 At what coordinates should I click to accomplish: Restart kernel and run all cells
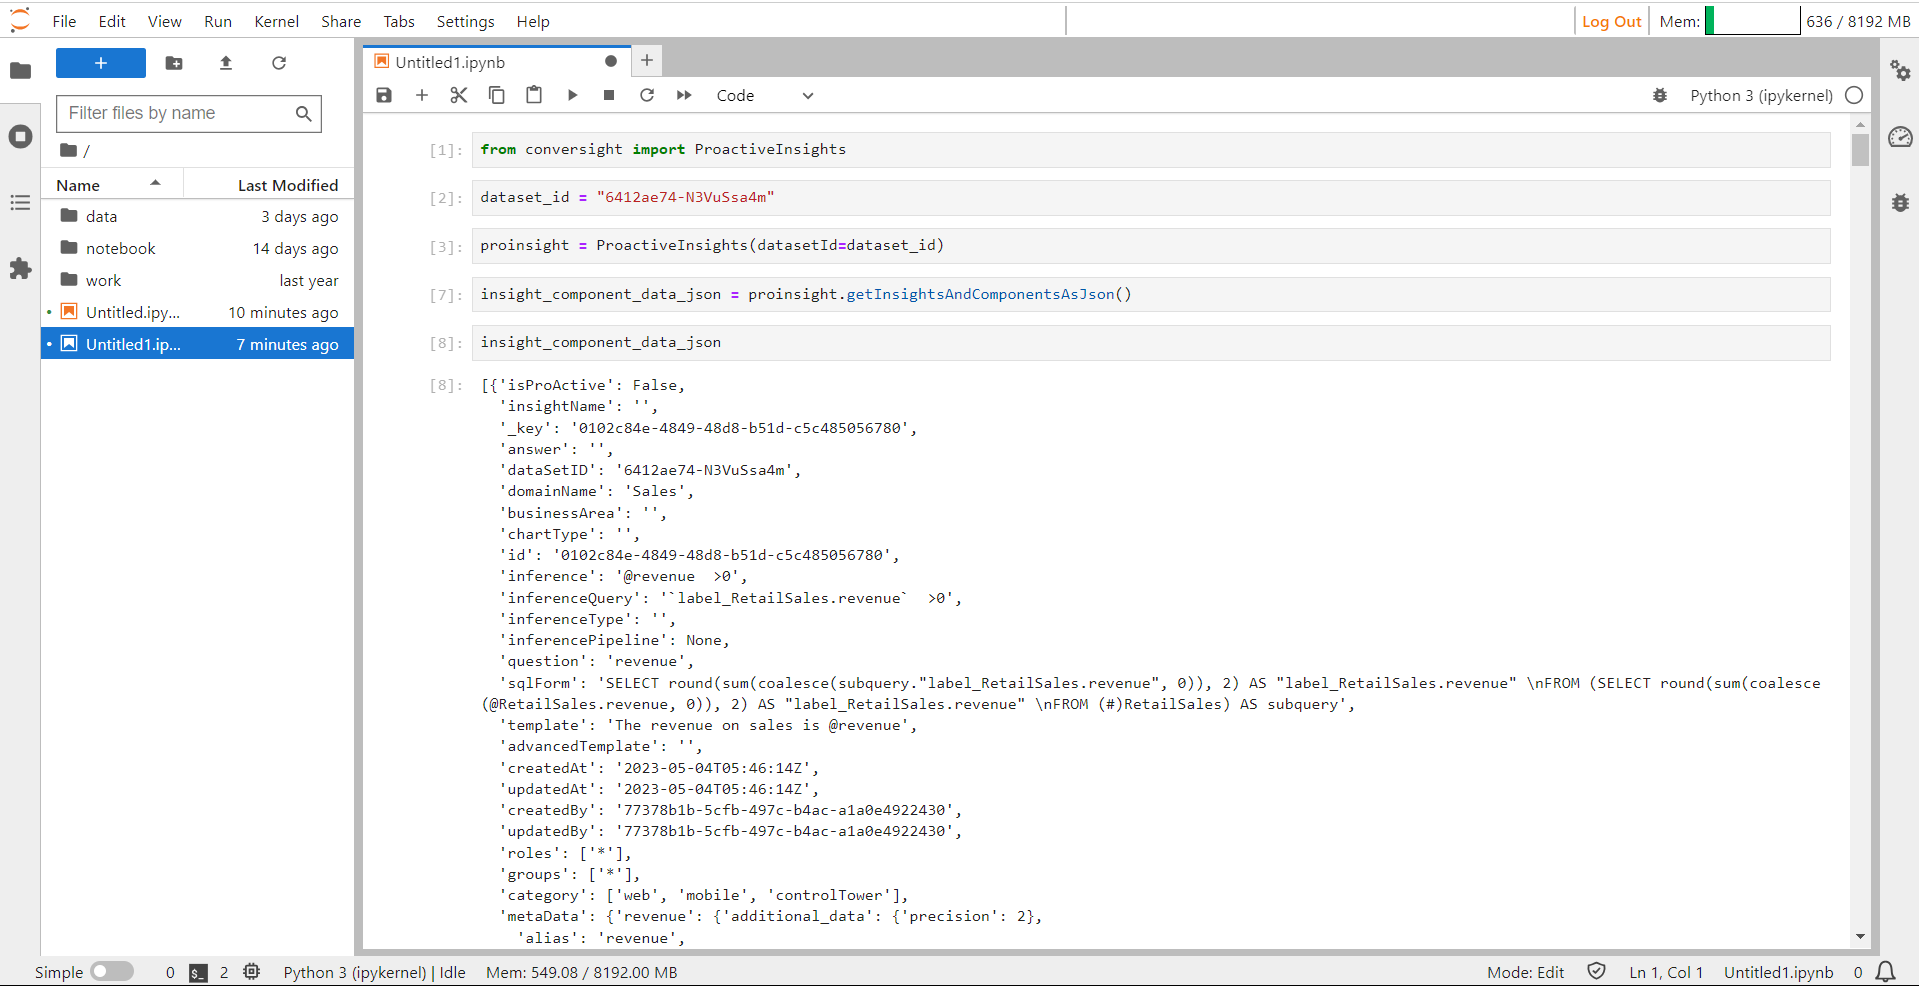click(x=684, y=95)
